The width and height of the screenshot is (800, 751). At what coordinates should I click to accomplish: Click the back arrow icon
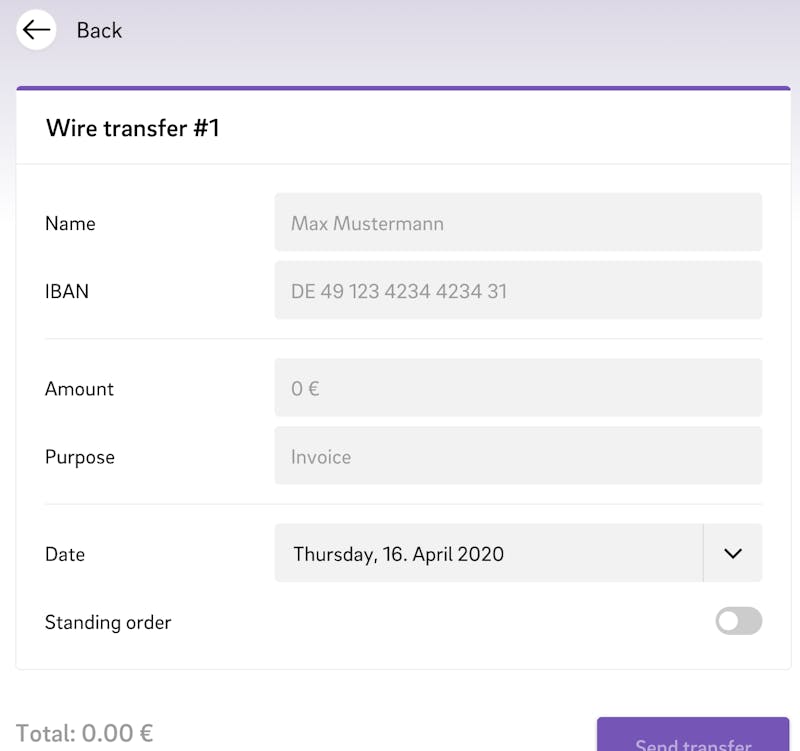[x=36, y=30]
